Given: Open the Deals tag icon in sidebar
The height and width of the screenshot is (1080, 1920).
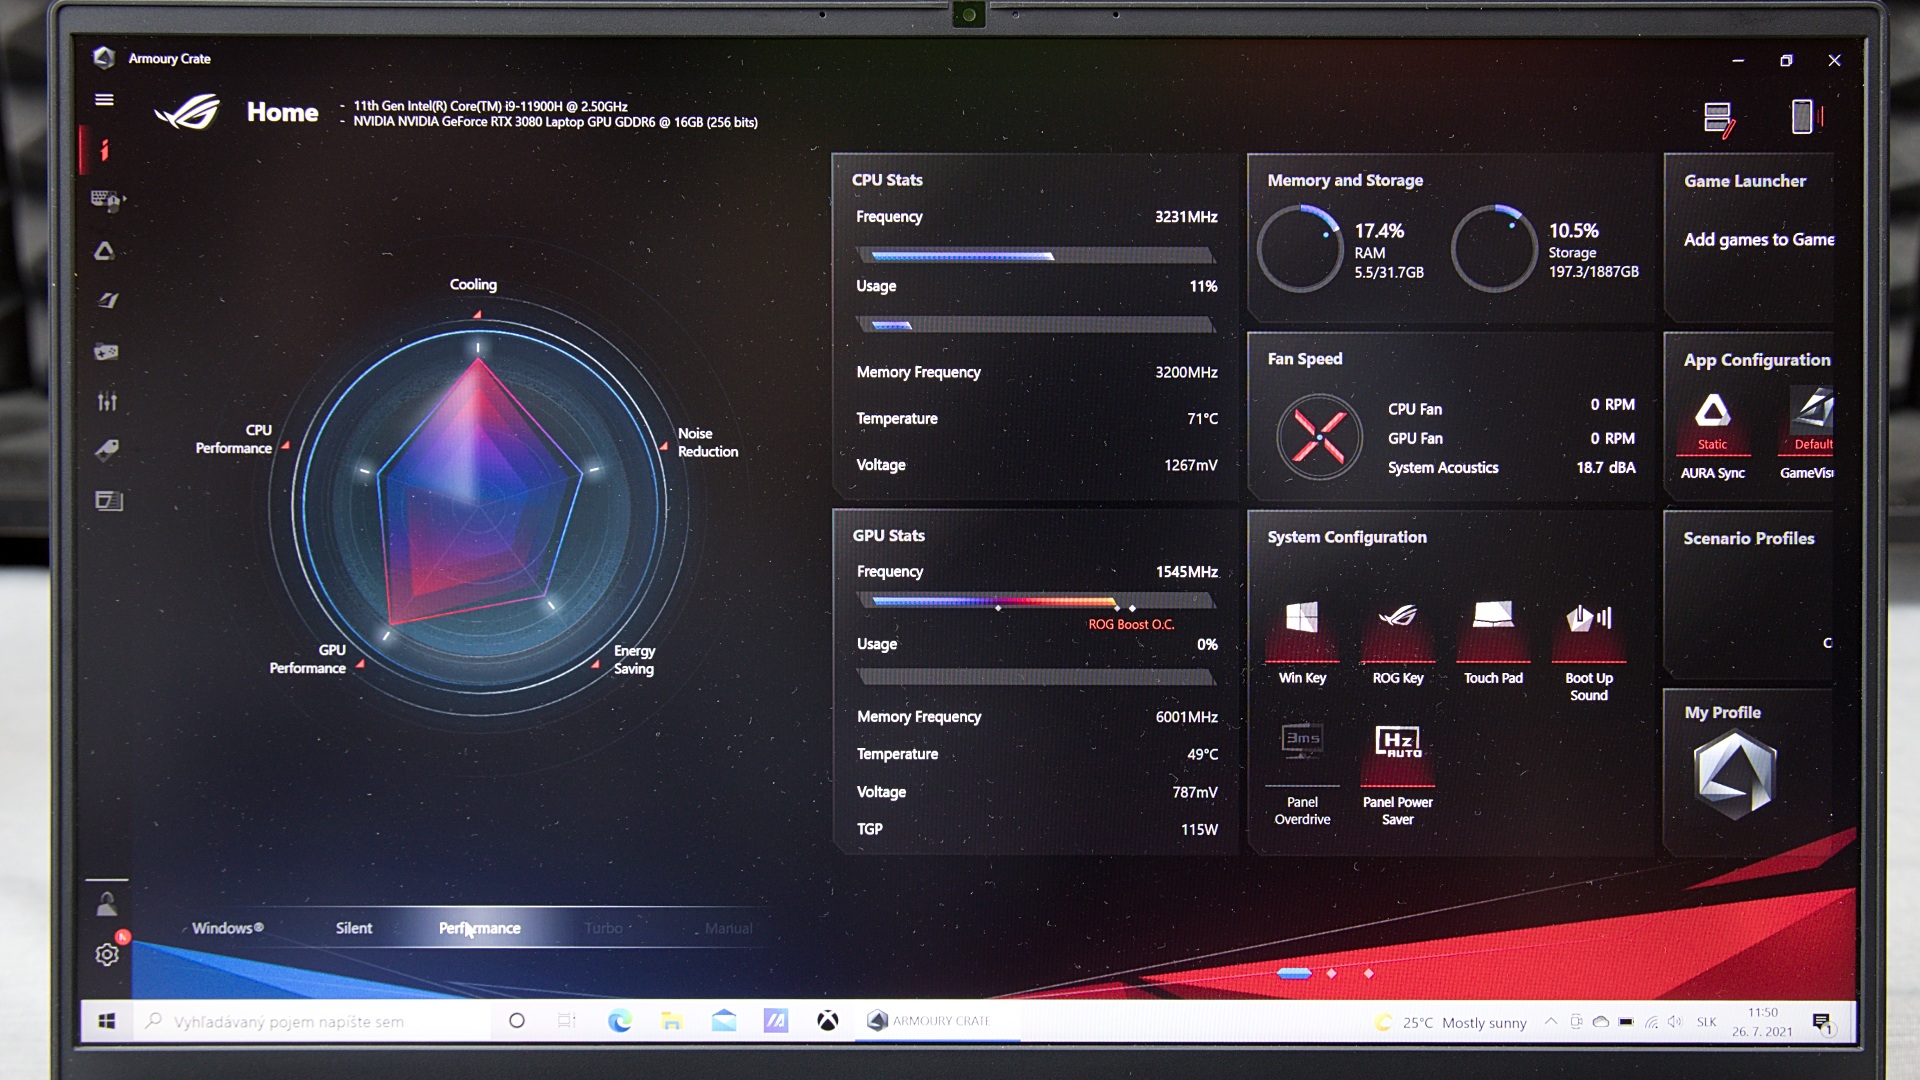Looking at the screenshot, I should (x=107, y=451).
